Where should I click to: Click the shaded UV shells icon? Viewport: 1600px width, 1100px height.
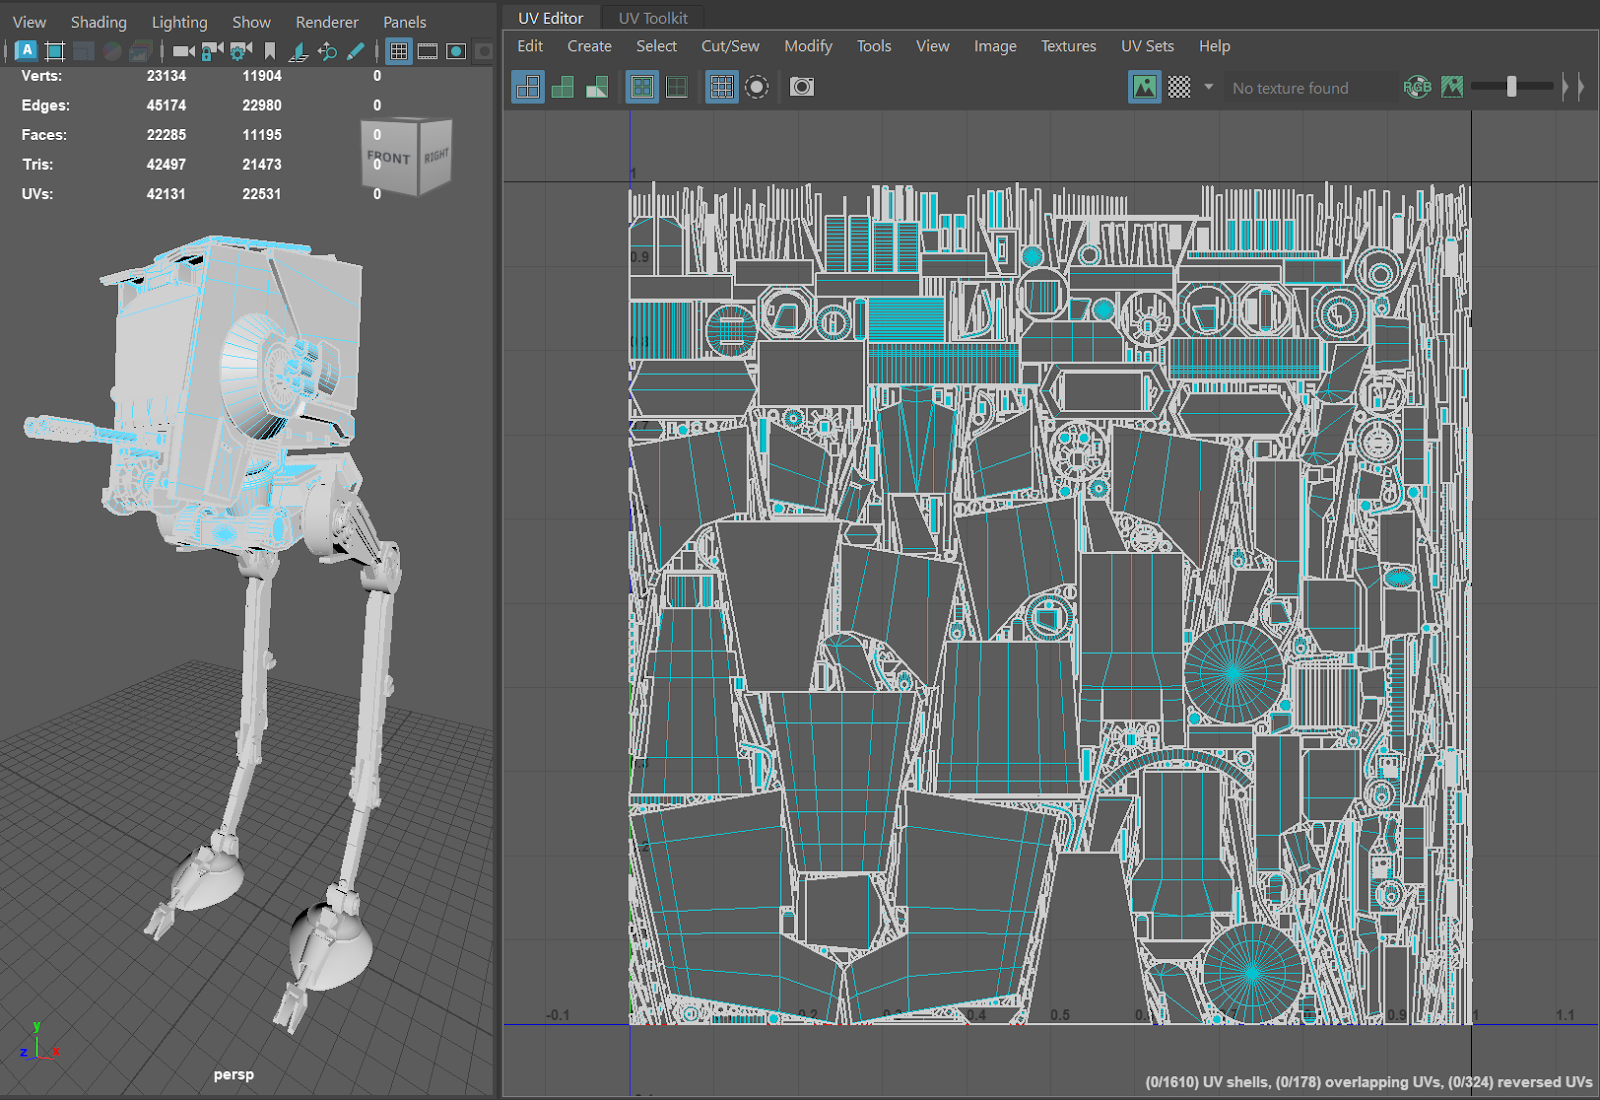coord(563,87)
